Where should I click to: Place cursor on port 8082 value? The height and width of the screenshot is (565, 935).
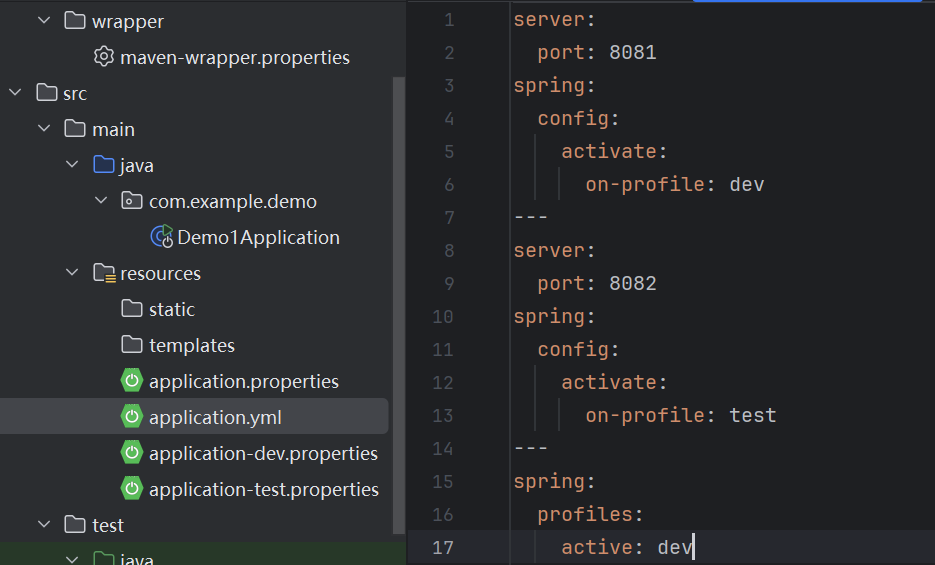tap(632, 283)
